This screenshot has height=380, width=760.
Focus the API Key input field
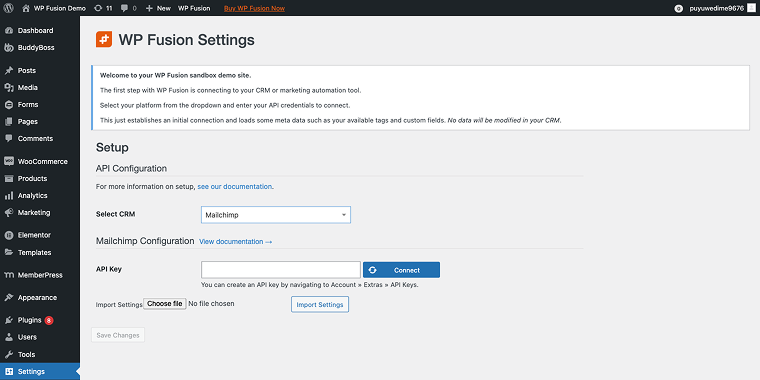pyautogui.click(x=281, y=270)
